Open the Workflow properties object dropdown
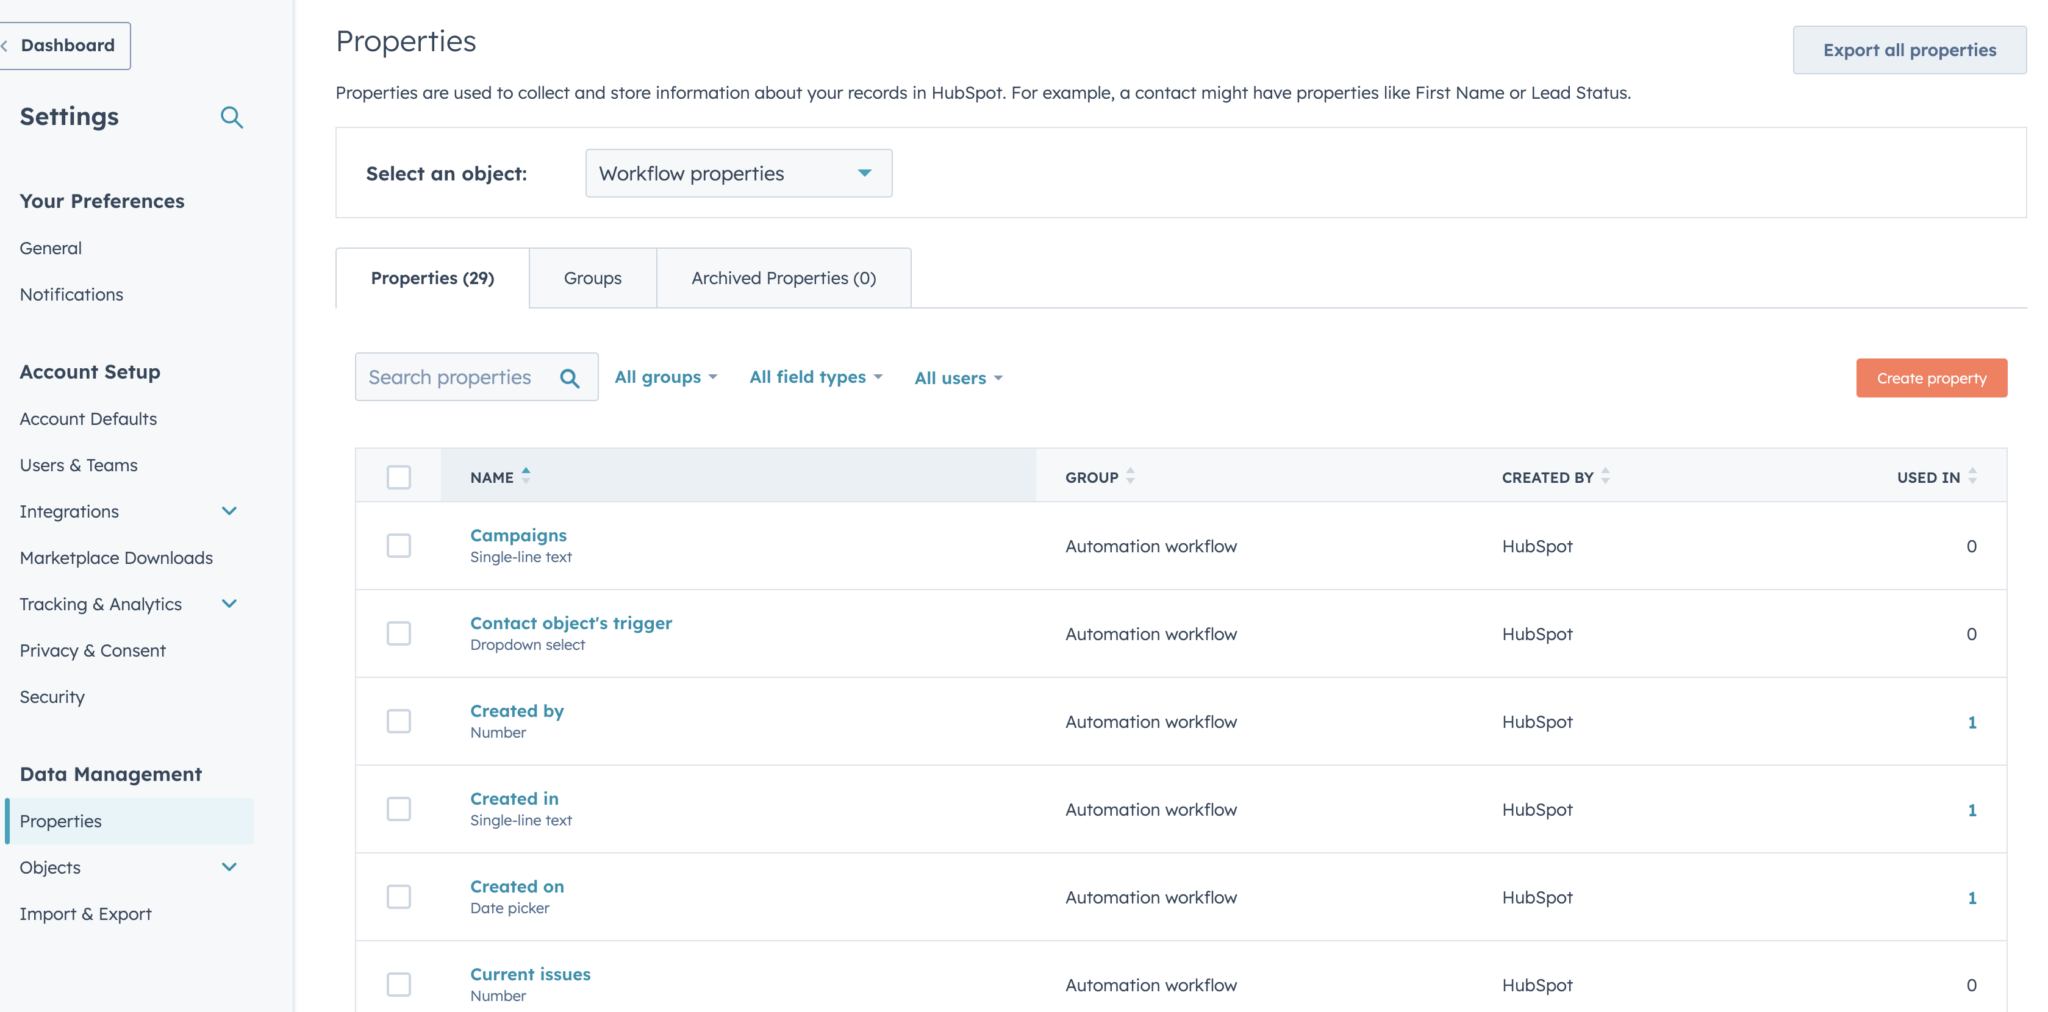This screenshot has width=2048, height=1012. pos(737,173)
